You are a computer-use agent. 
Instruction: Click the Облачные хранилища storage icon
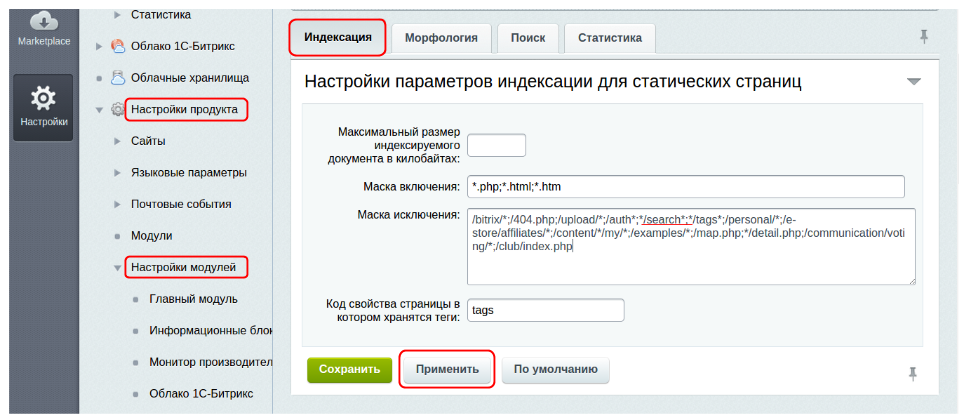[118, 77]
